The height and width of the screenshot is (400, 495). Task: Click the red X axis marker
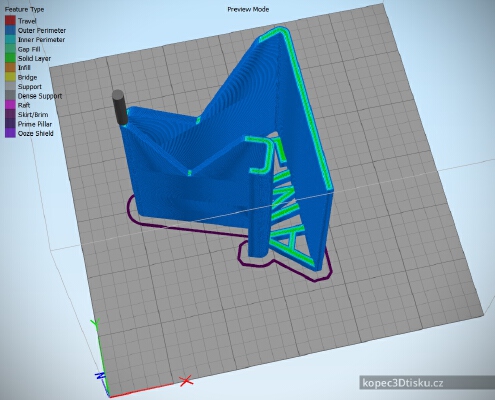[x=186, y=380]
